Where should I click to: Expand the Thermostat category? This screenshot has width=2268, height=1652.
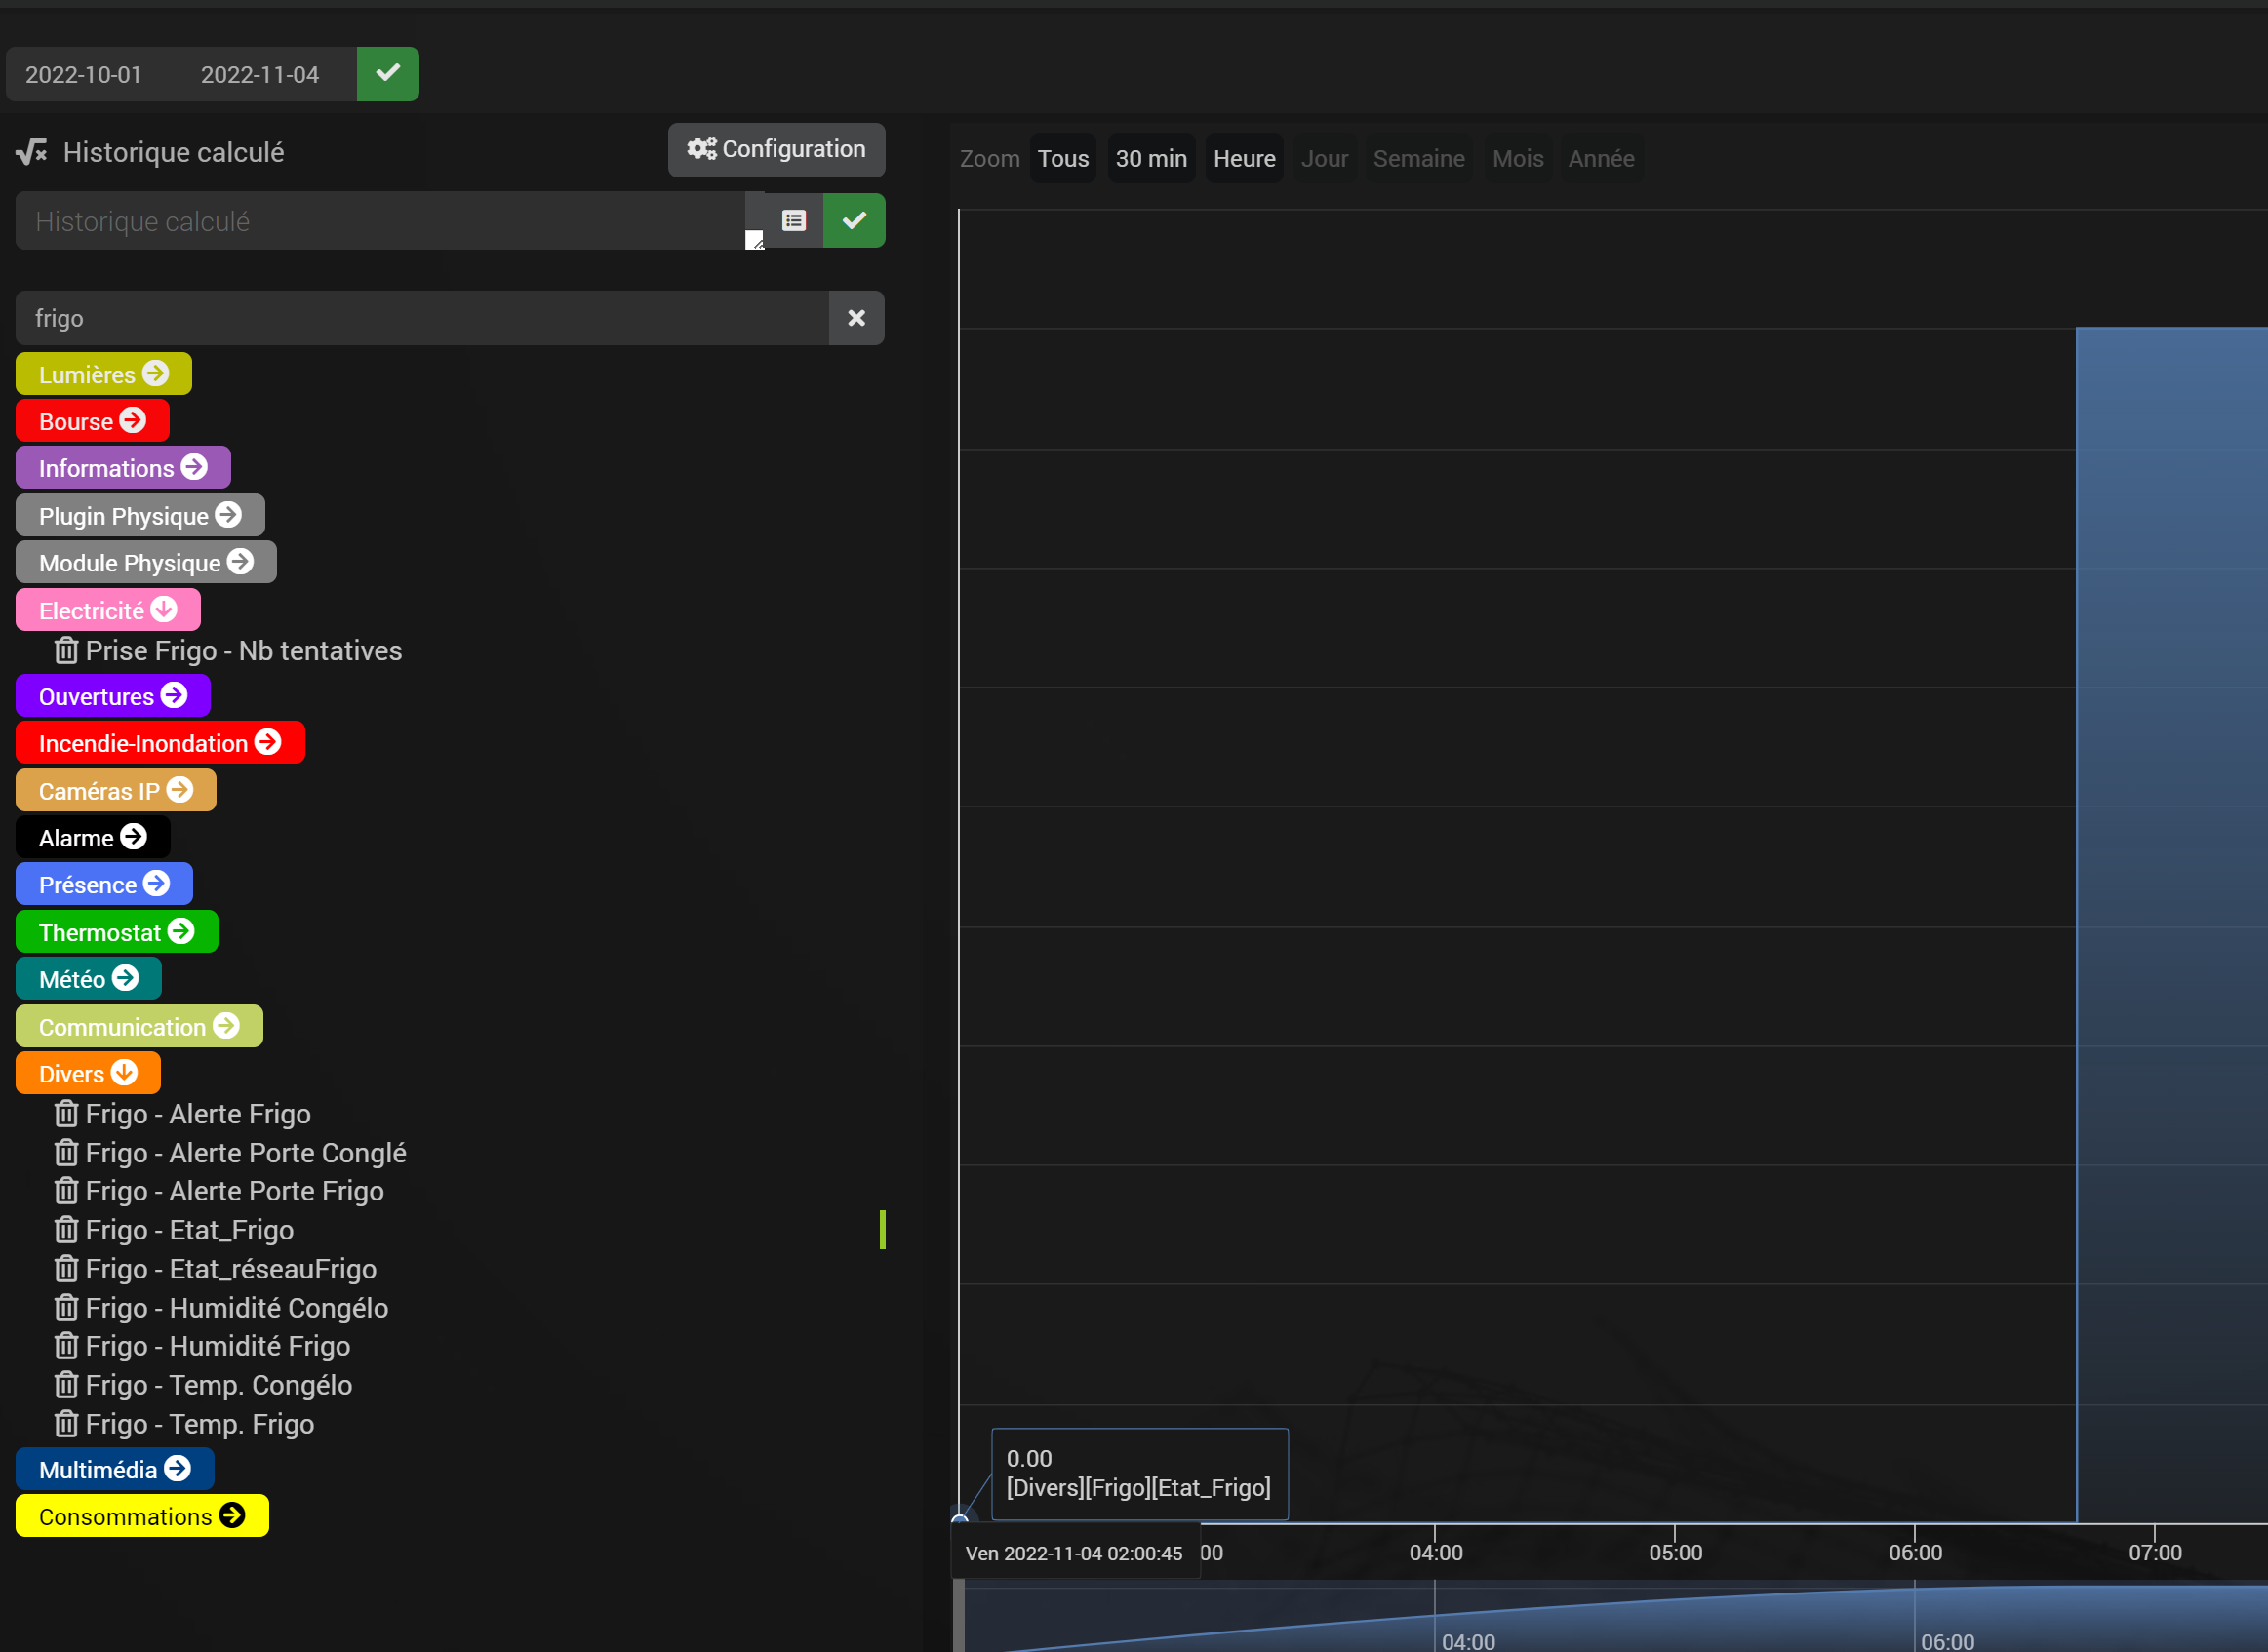[116, 932]
